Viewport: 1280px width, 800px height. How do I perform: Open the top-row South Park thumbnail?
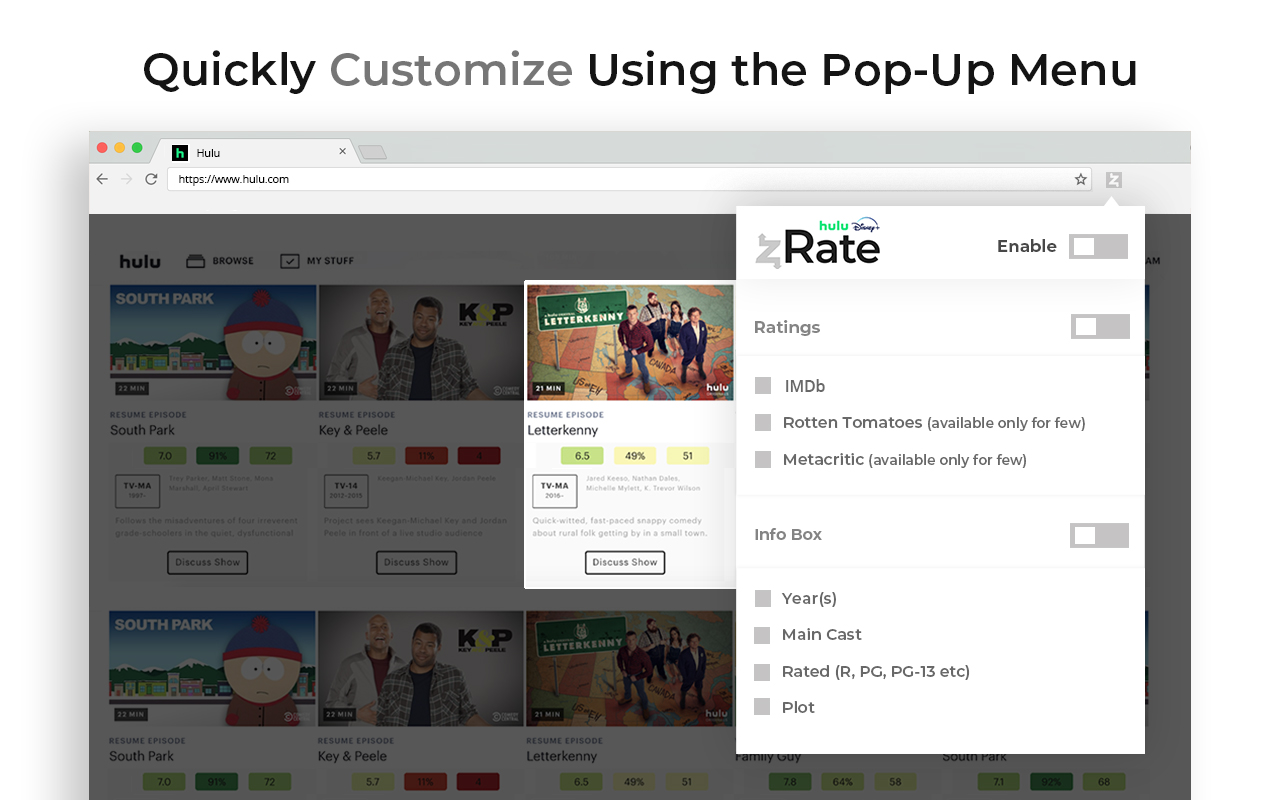tap(213, 342)
